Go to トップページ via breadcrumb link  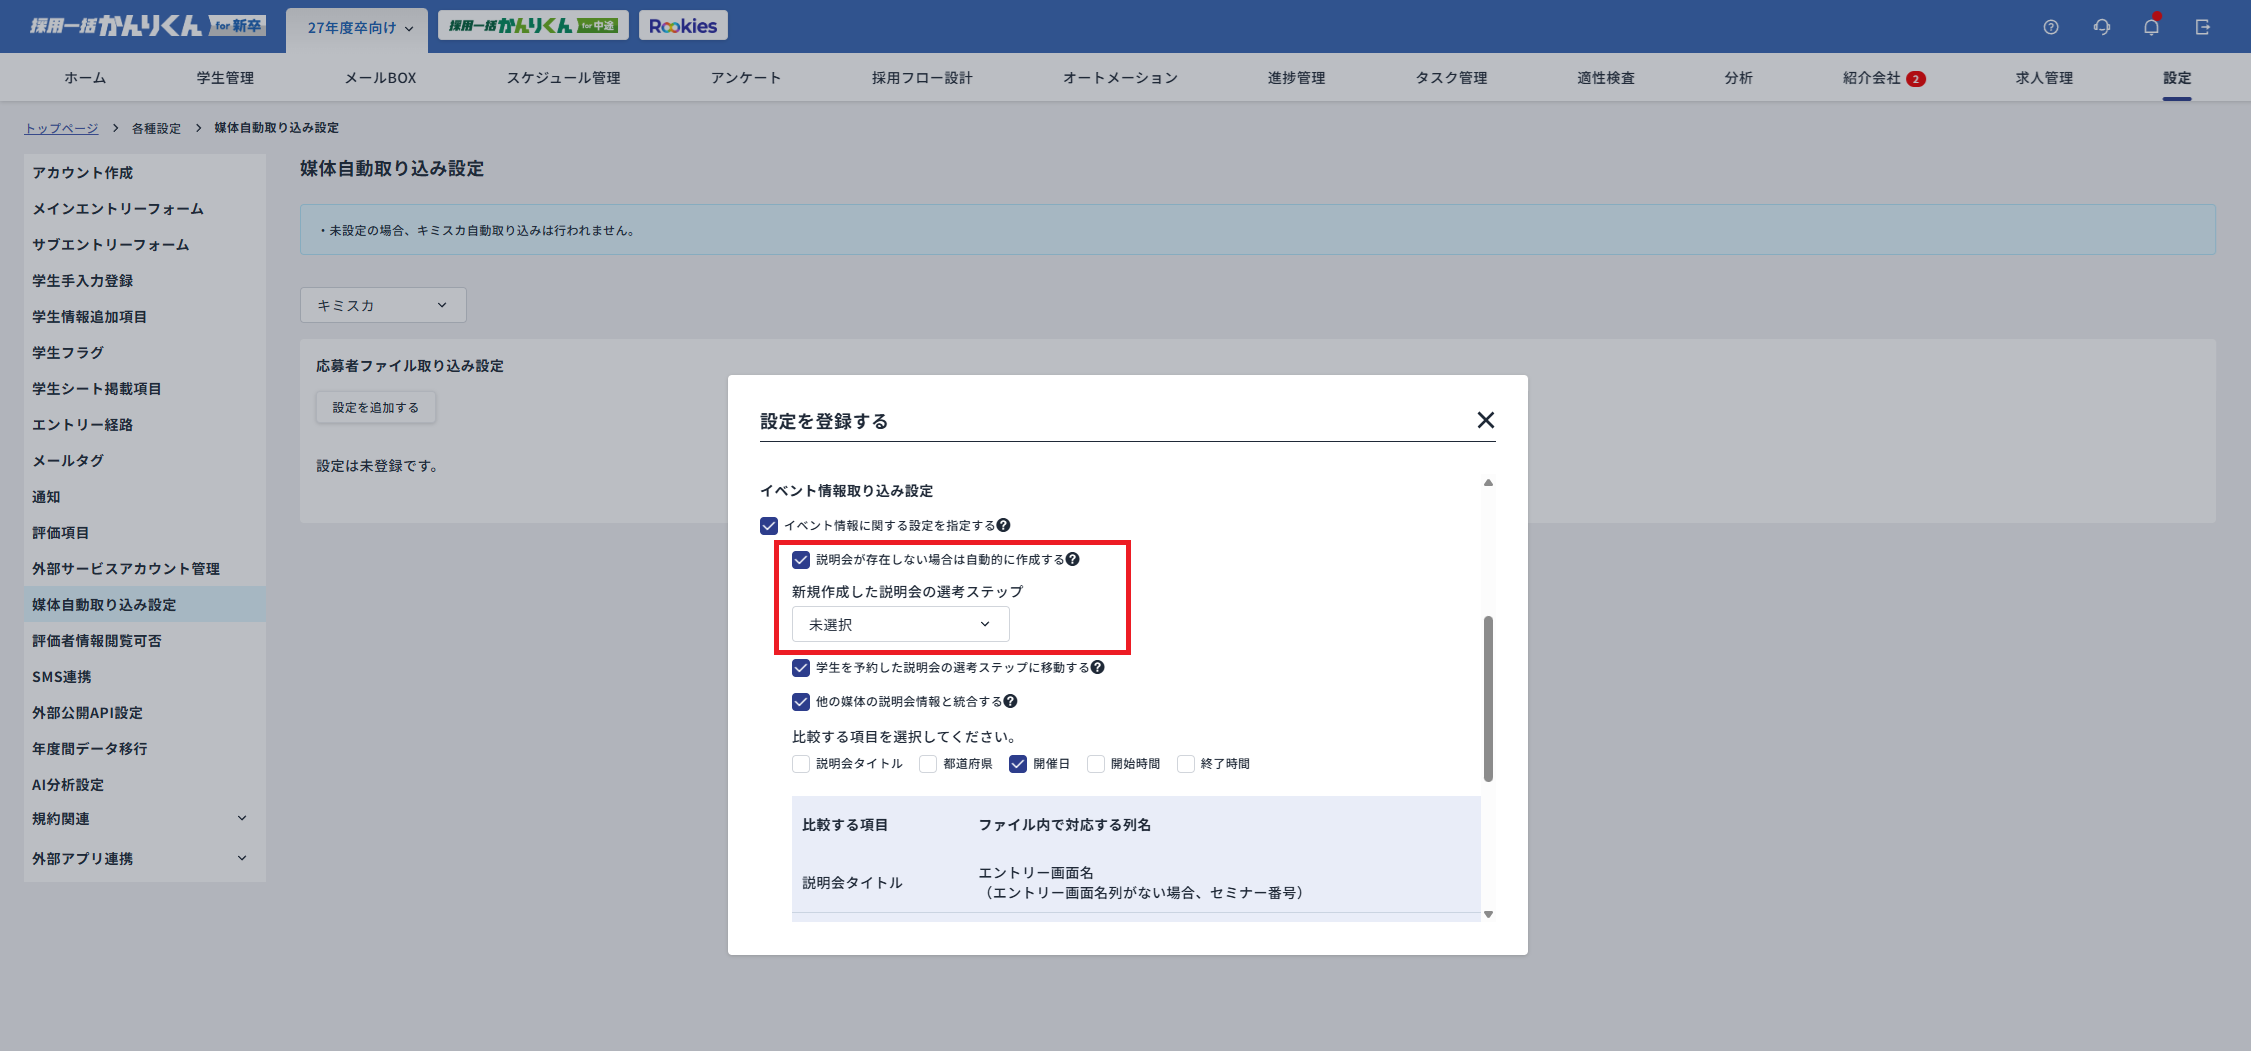[62, 127]
